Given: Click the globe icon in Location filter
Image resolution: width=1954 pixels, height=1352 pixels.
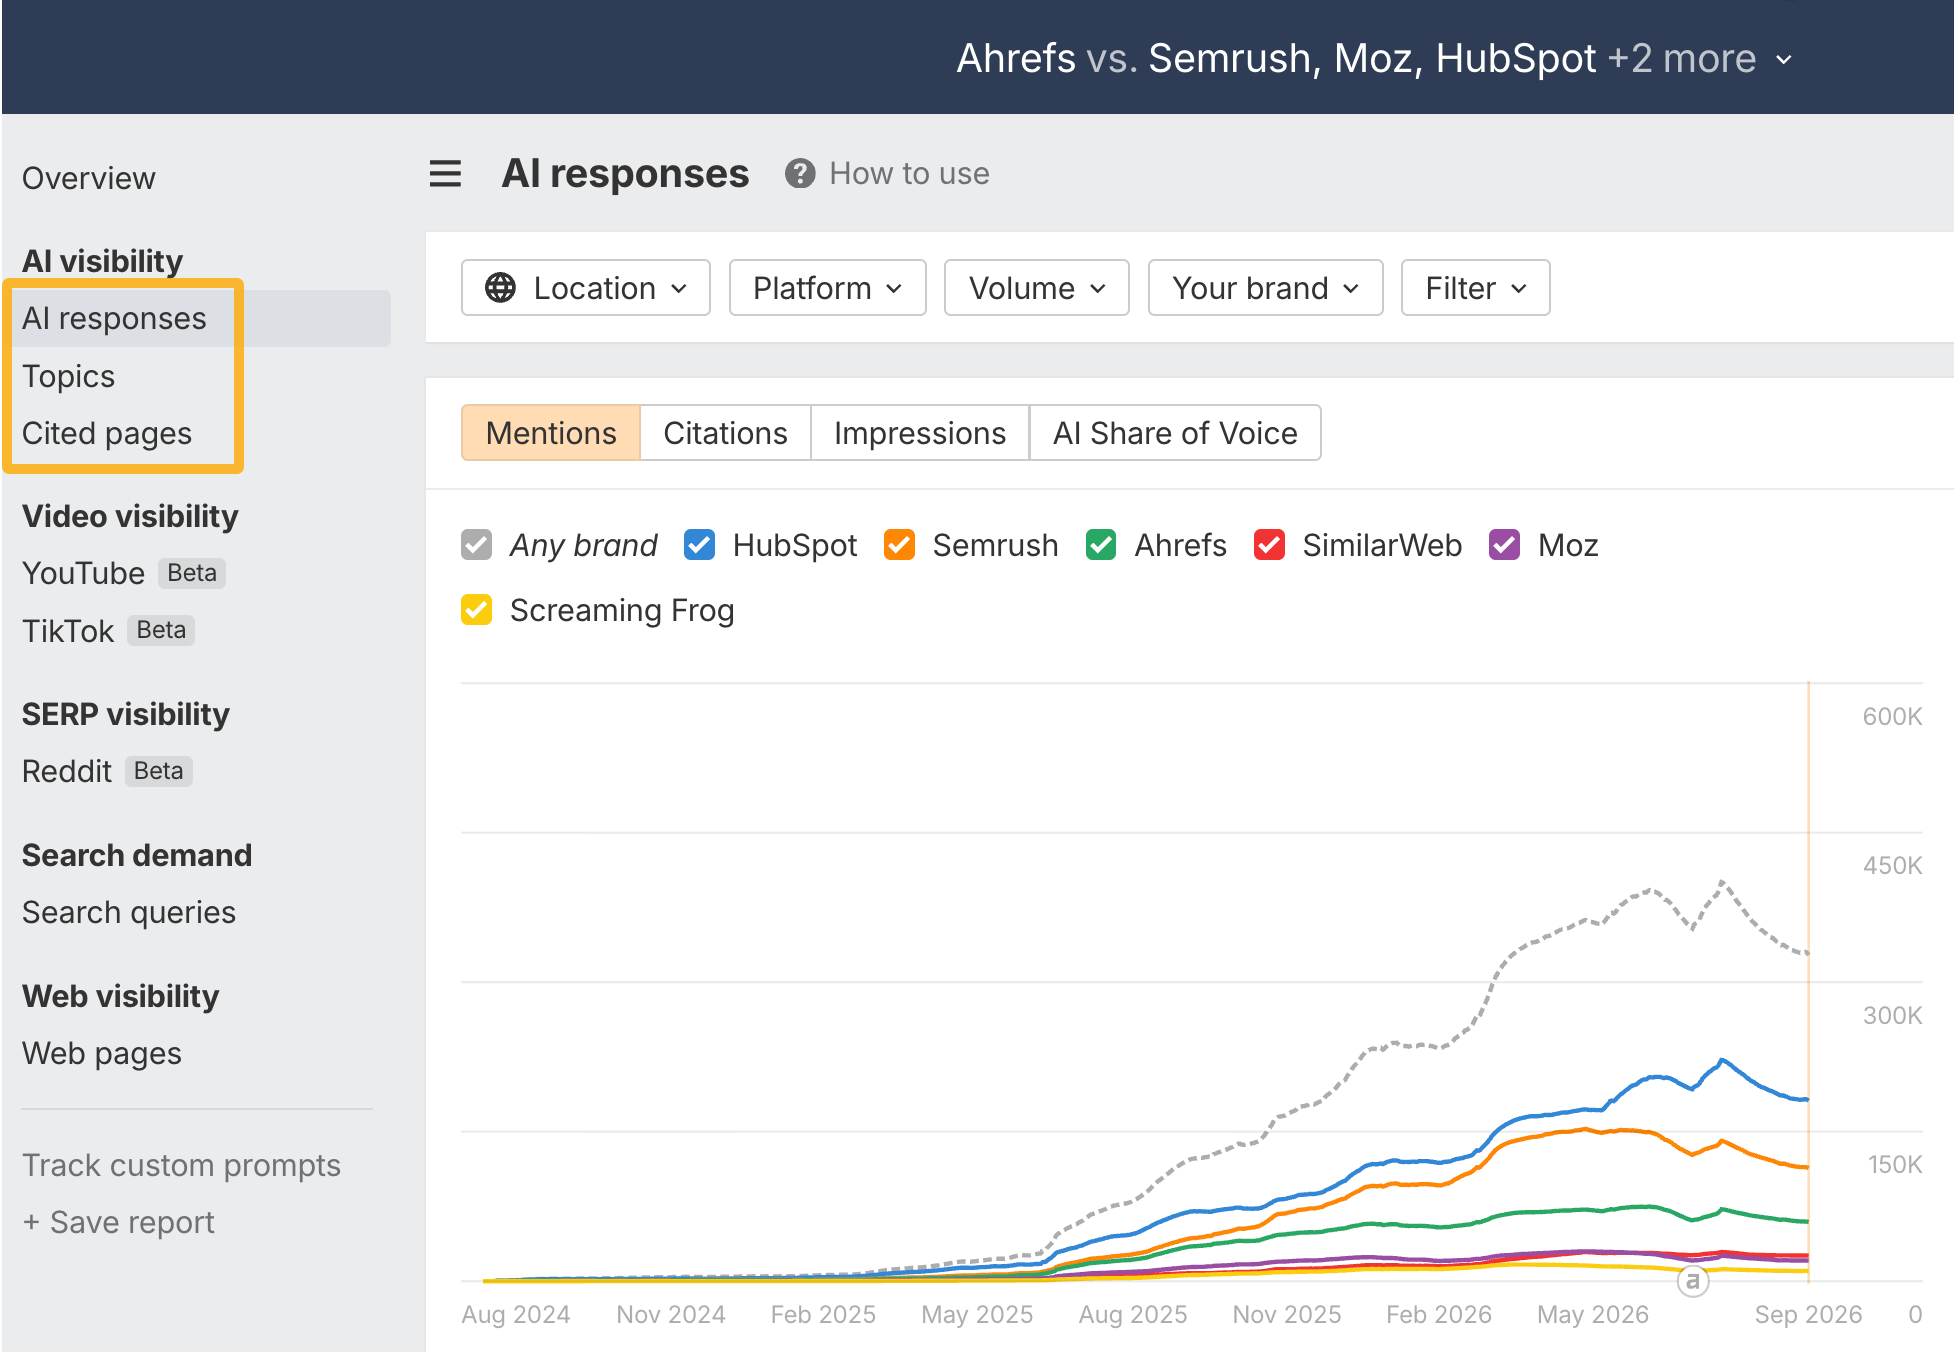Looking at the screenshot, I should coord(500,288).
